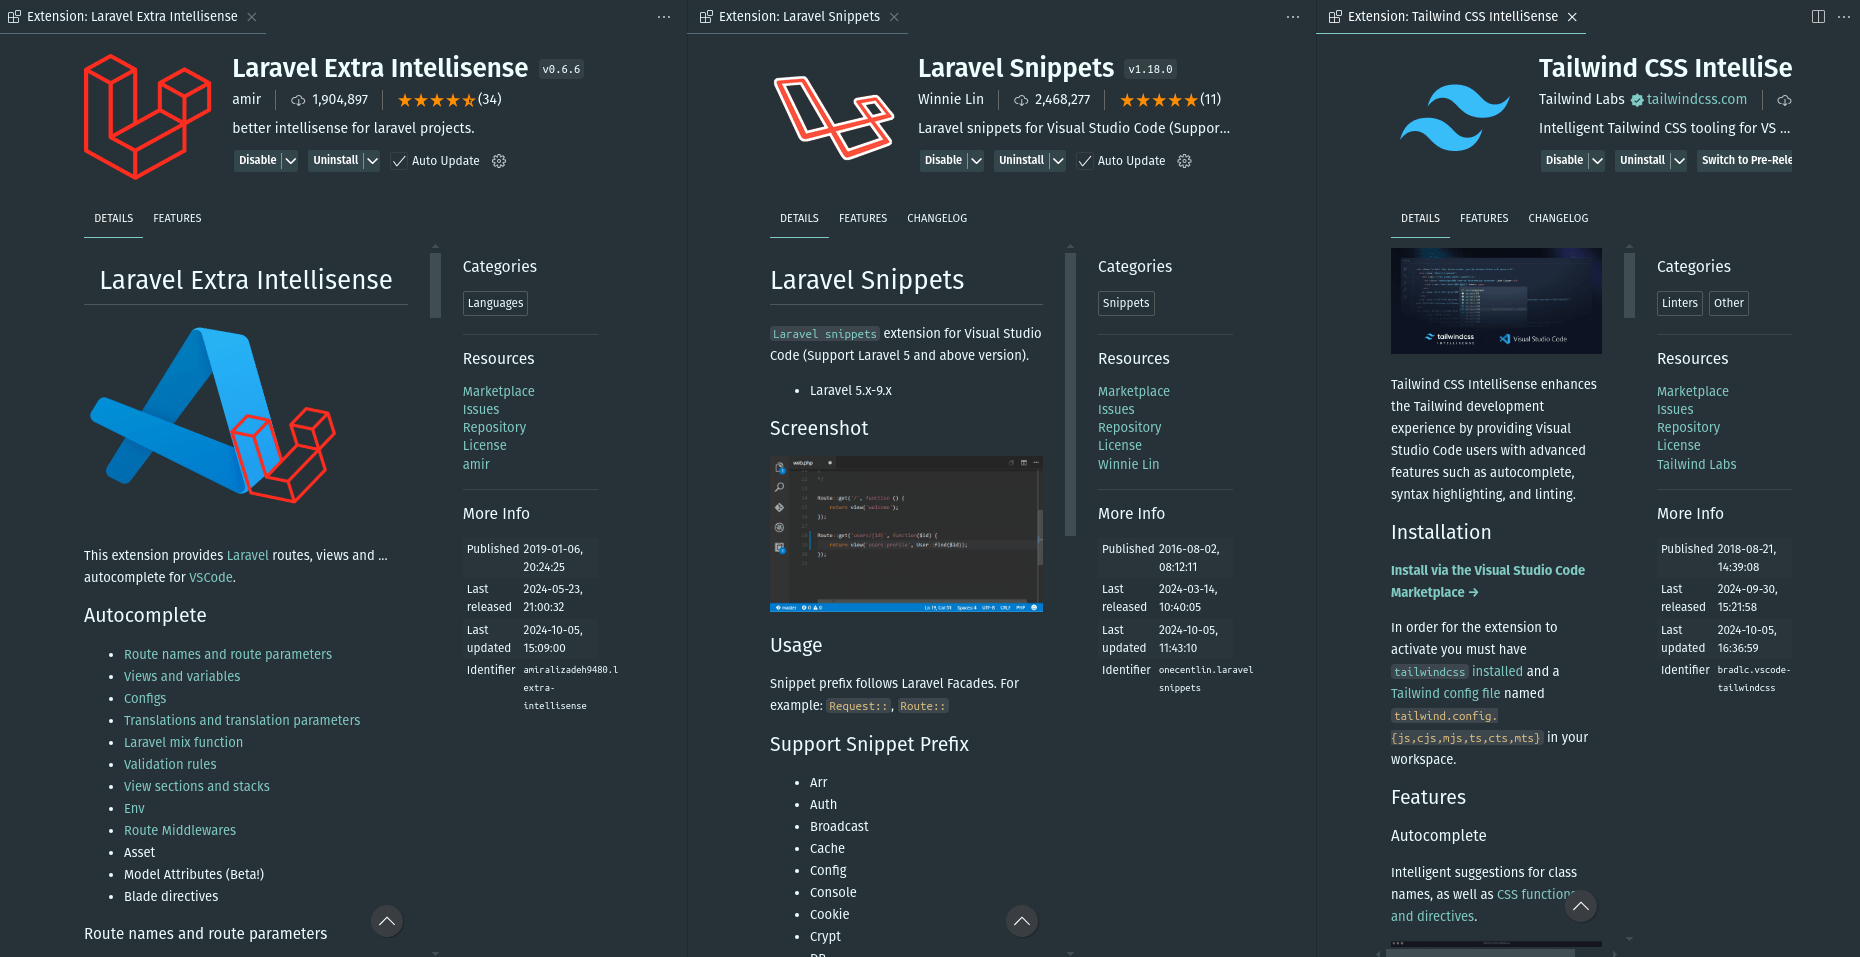This screenshot has width=1860, height=957.
Task: Toggle Auto Update for Laravel Snippets
Action: coord(1085,161)
